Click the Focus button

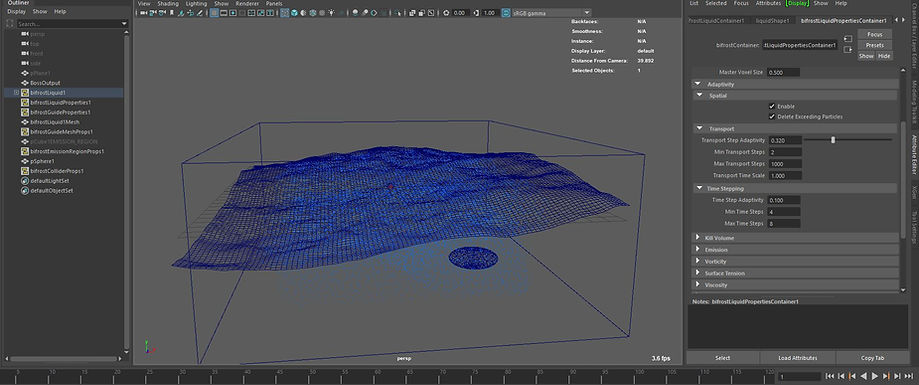coord(874,35)
